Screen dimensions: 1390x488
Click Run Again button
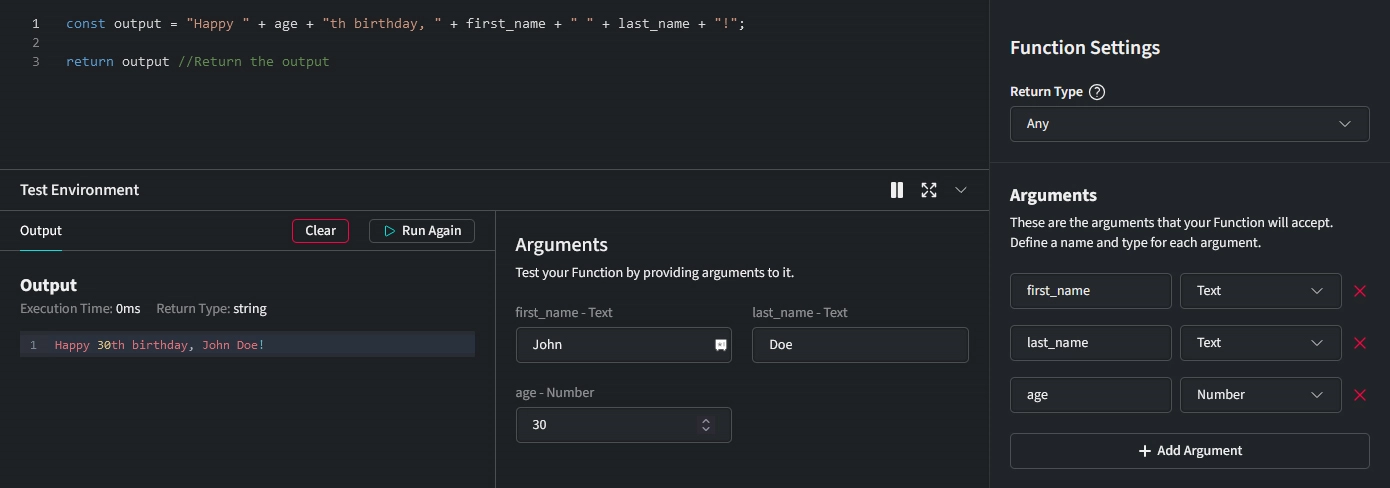pos(422,231)
